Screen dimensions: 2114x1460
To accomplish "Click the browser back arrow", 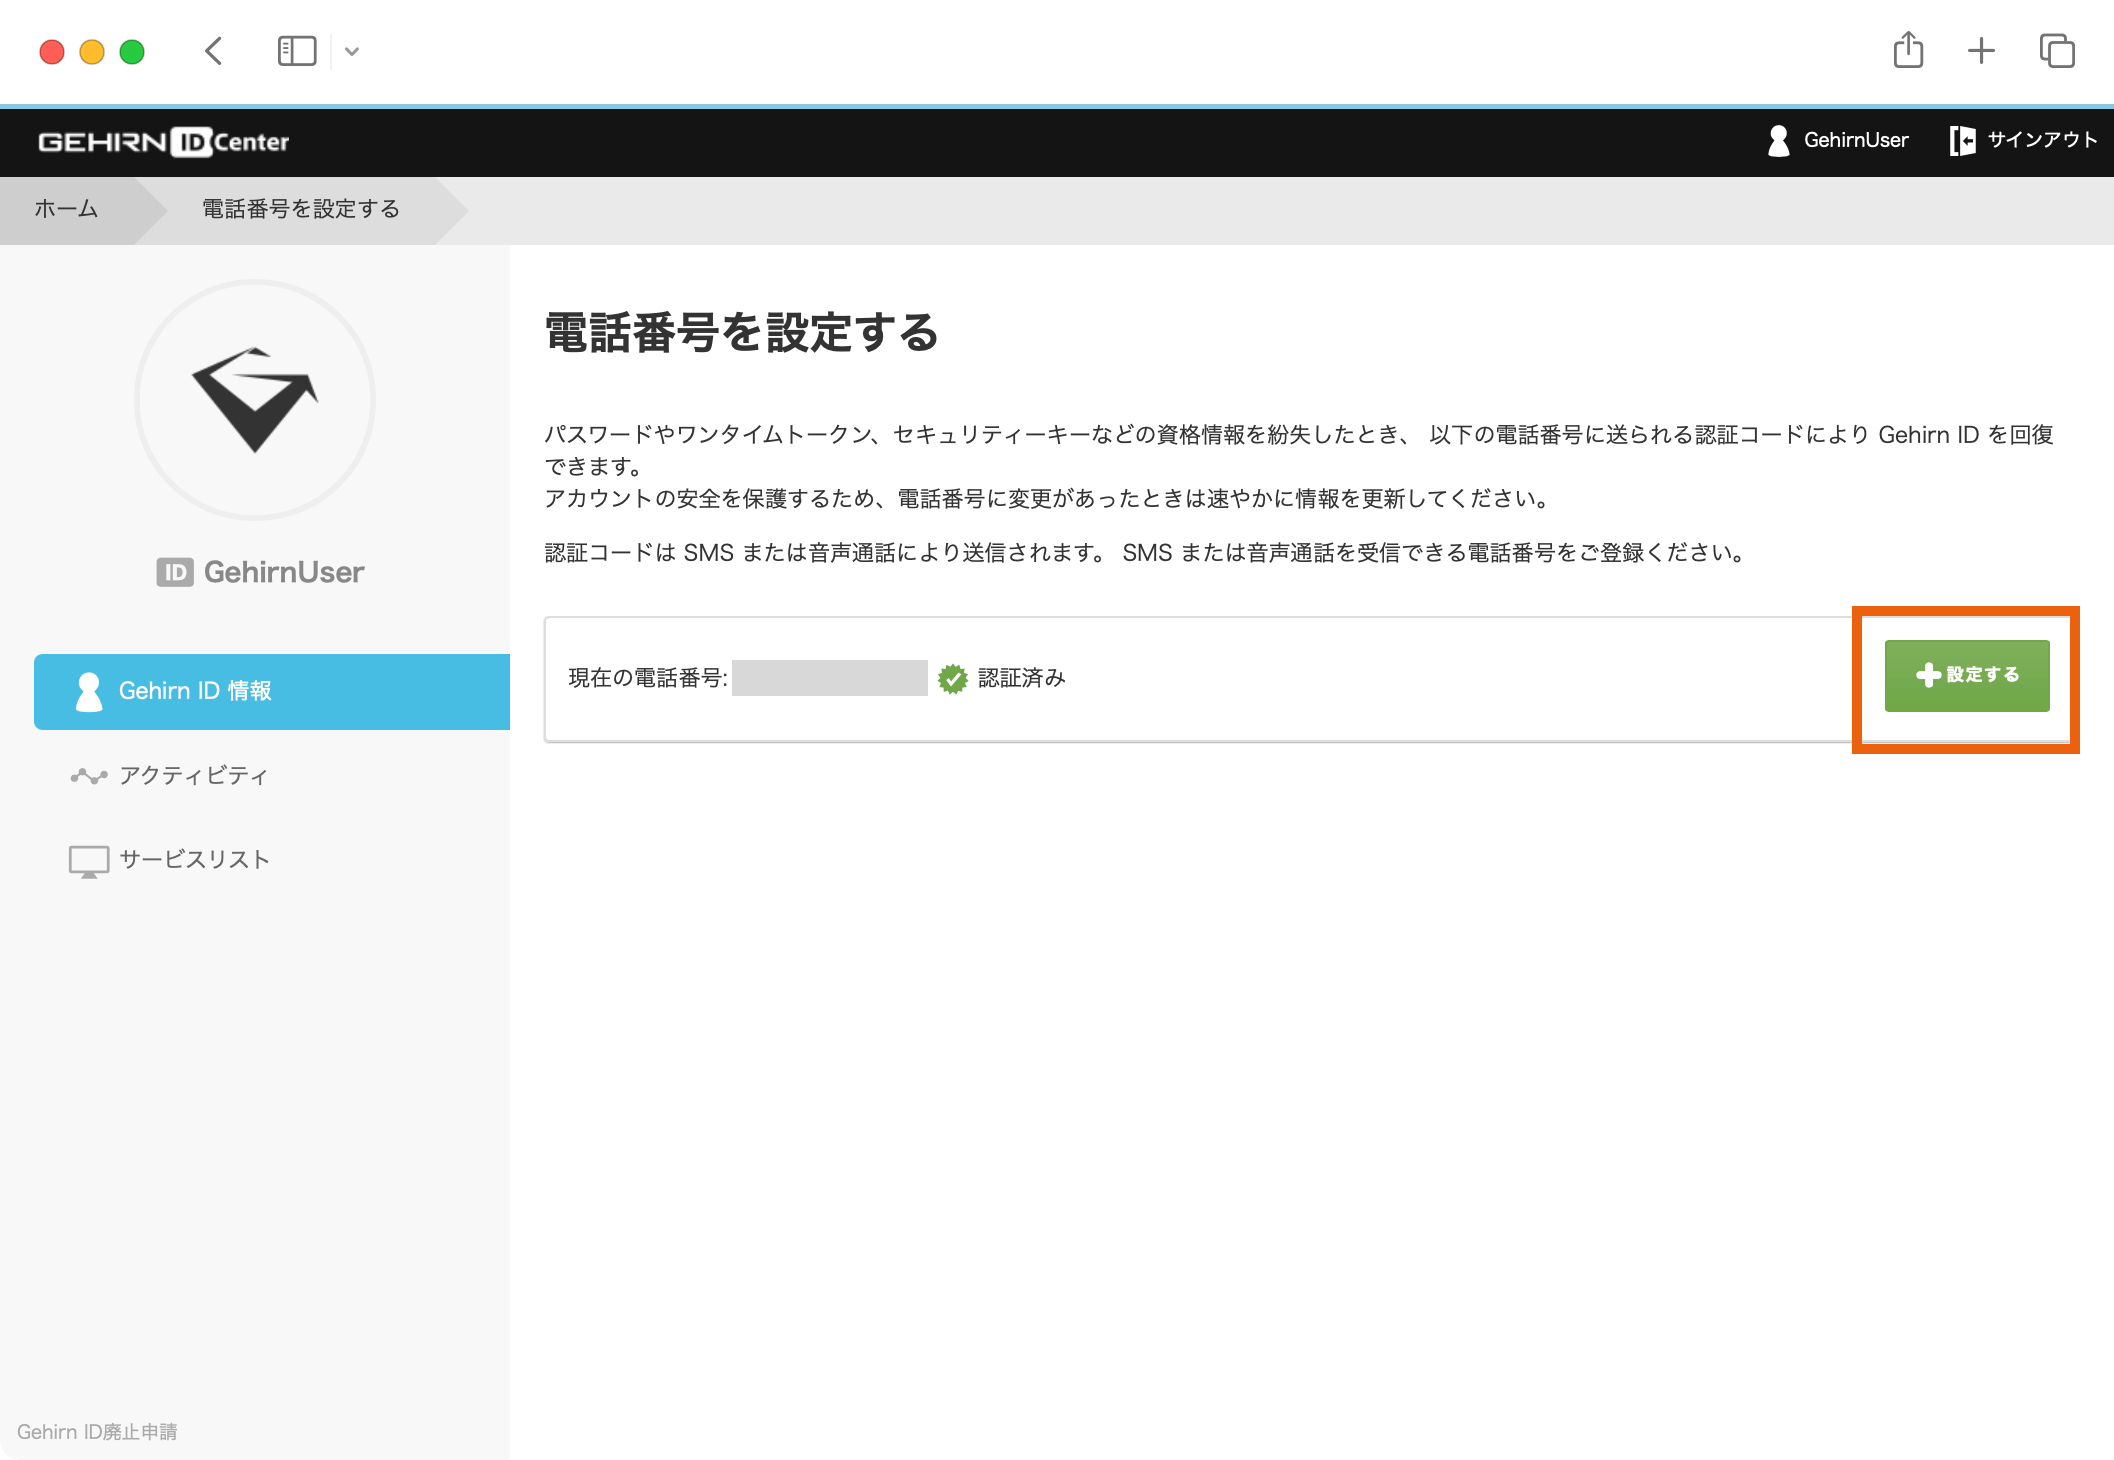I will point(213,51).
